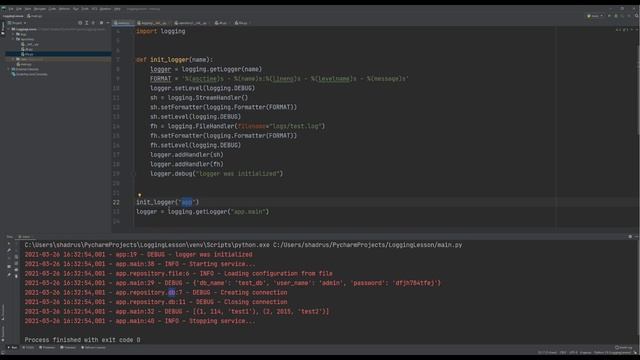This screenshot has width=640, height=360.
Task: Open the Edit menu
Action: [x=19, y=9]
